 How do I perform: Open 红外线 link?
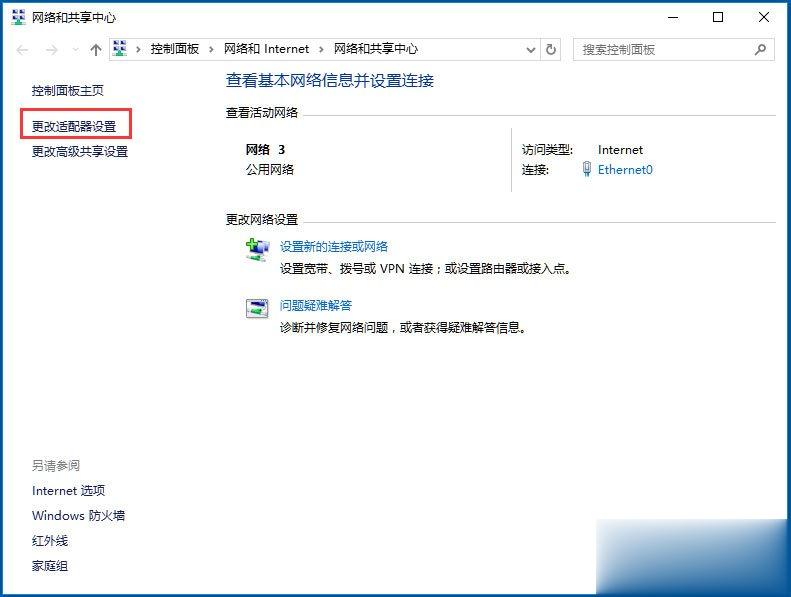pyautogui.click(x=50, y=541)
